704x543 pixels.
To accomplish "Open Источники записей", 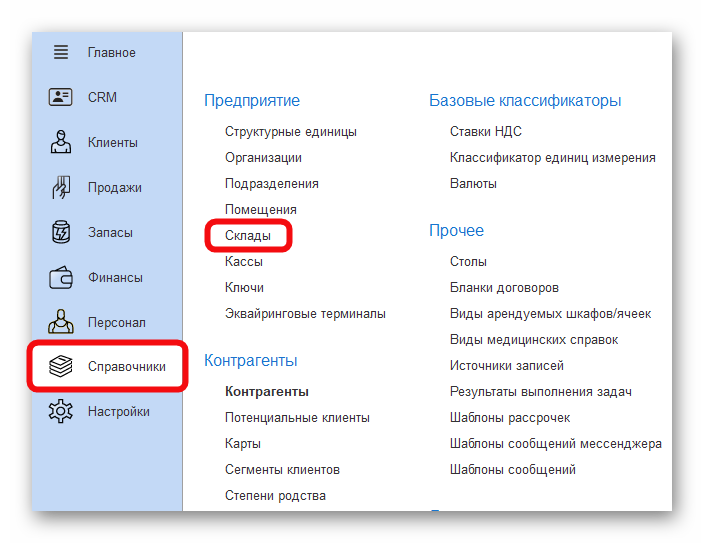I will click(x=506, y=366).
